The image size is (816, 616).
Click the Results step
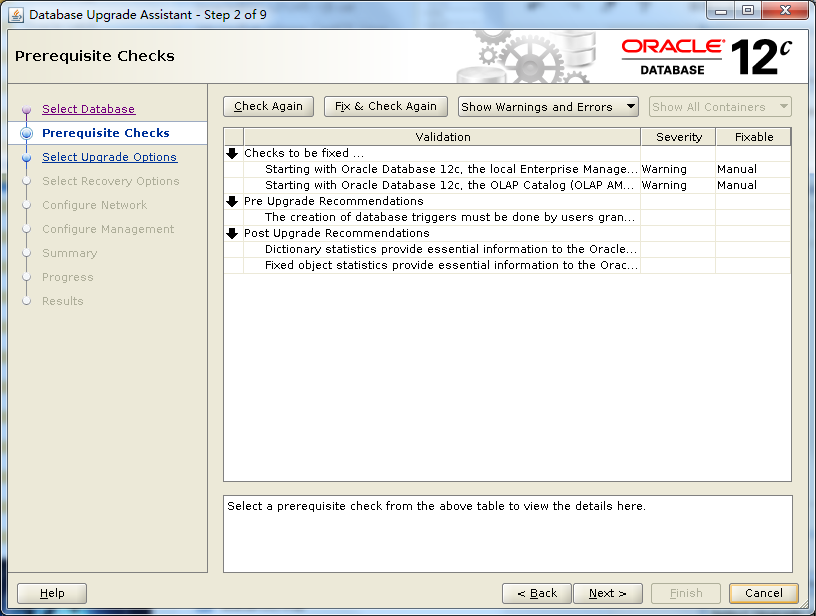coord(62,301)
